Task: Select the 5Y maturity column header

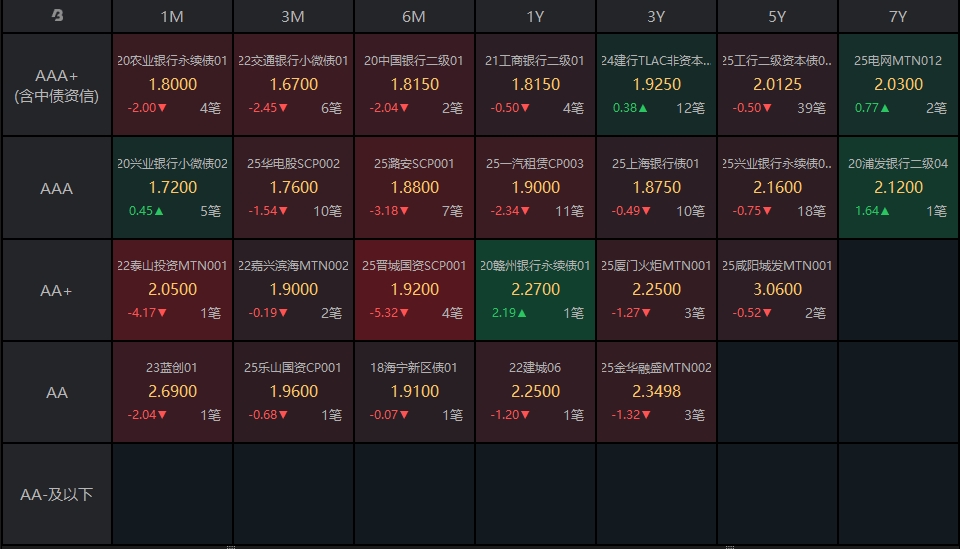Action: (777, 17)
